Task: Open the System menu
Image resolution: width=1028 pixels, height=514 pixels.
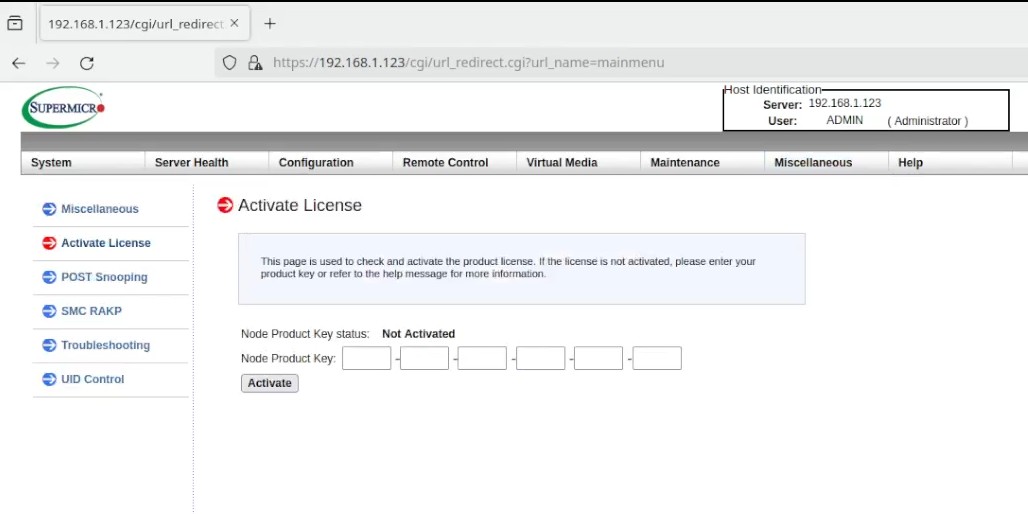Action: point(51,163)
